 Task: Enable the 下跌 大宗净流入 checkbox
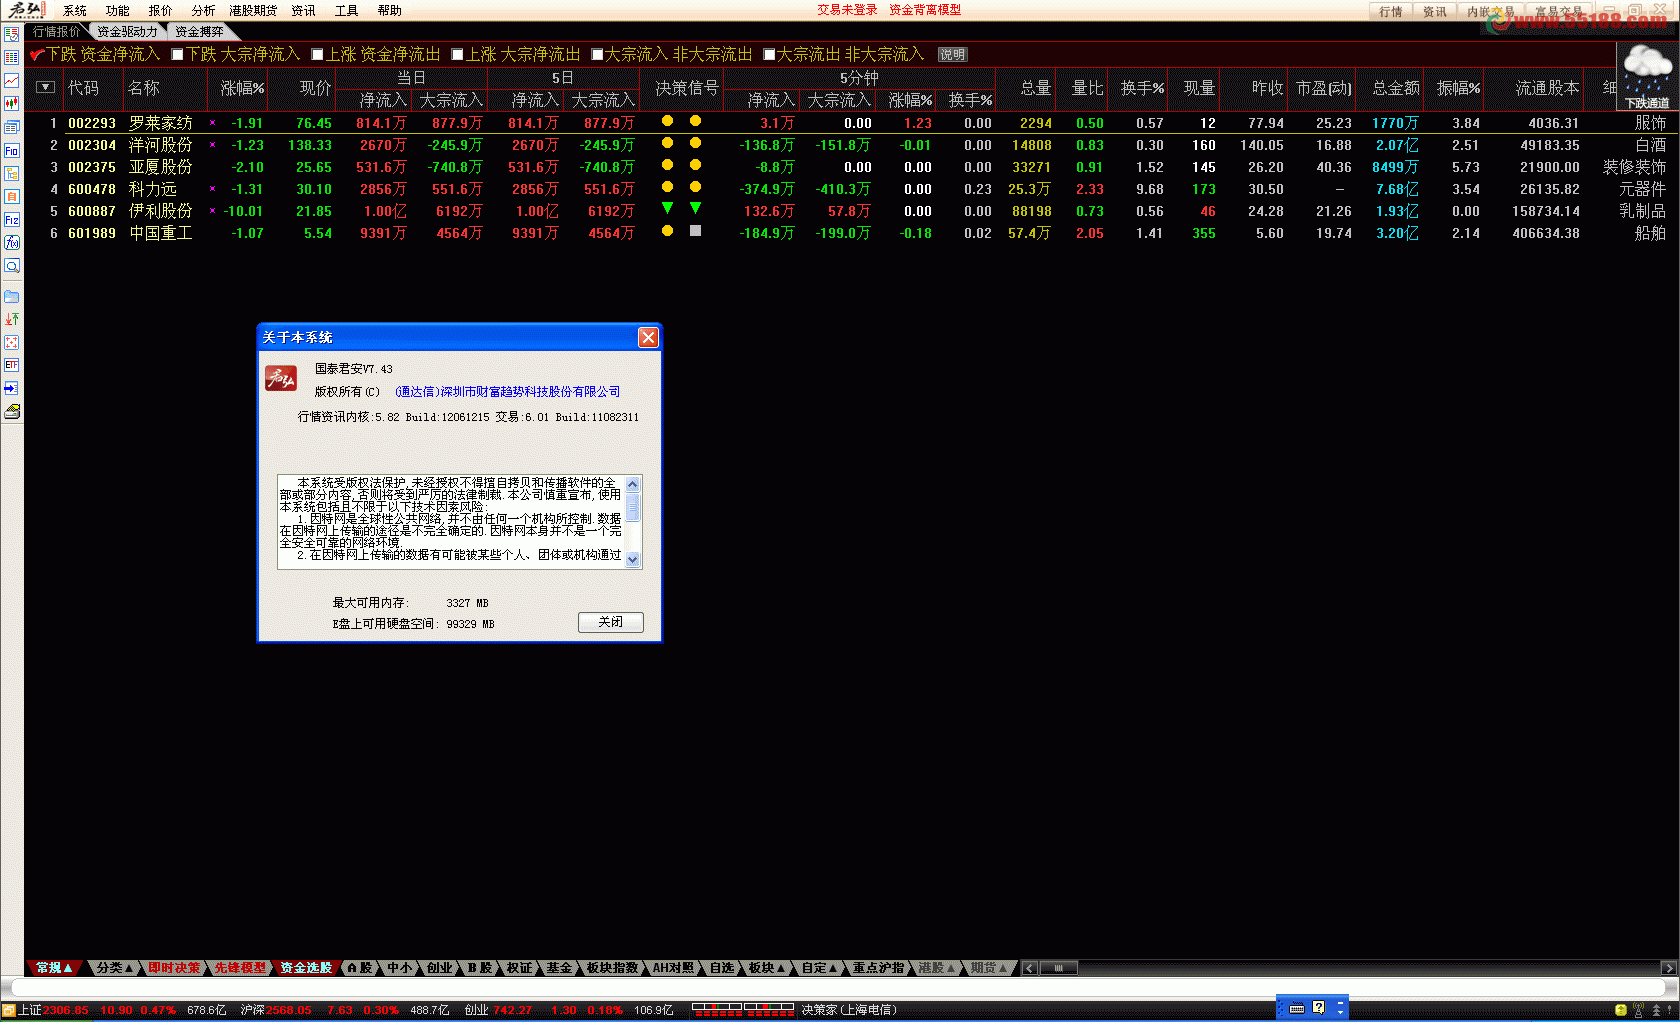(177, 54)
